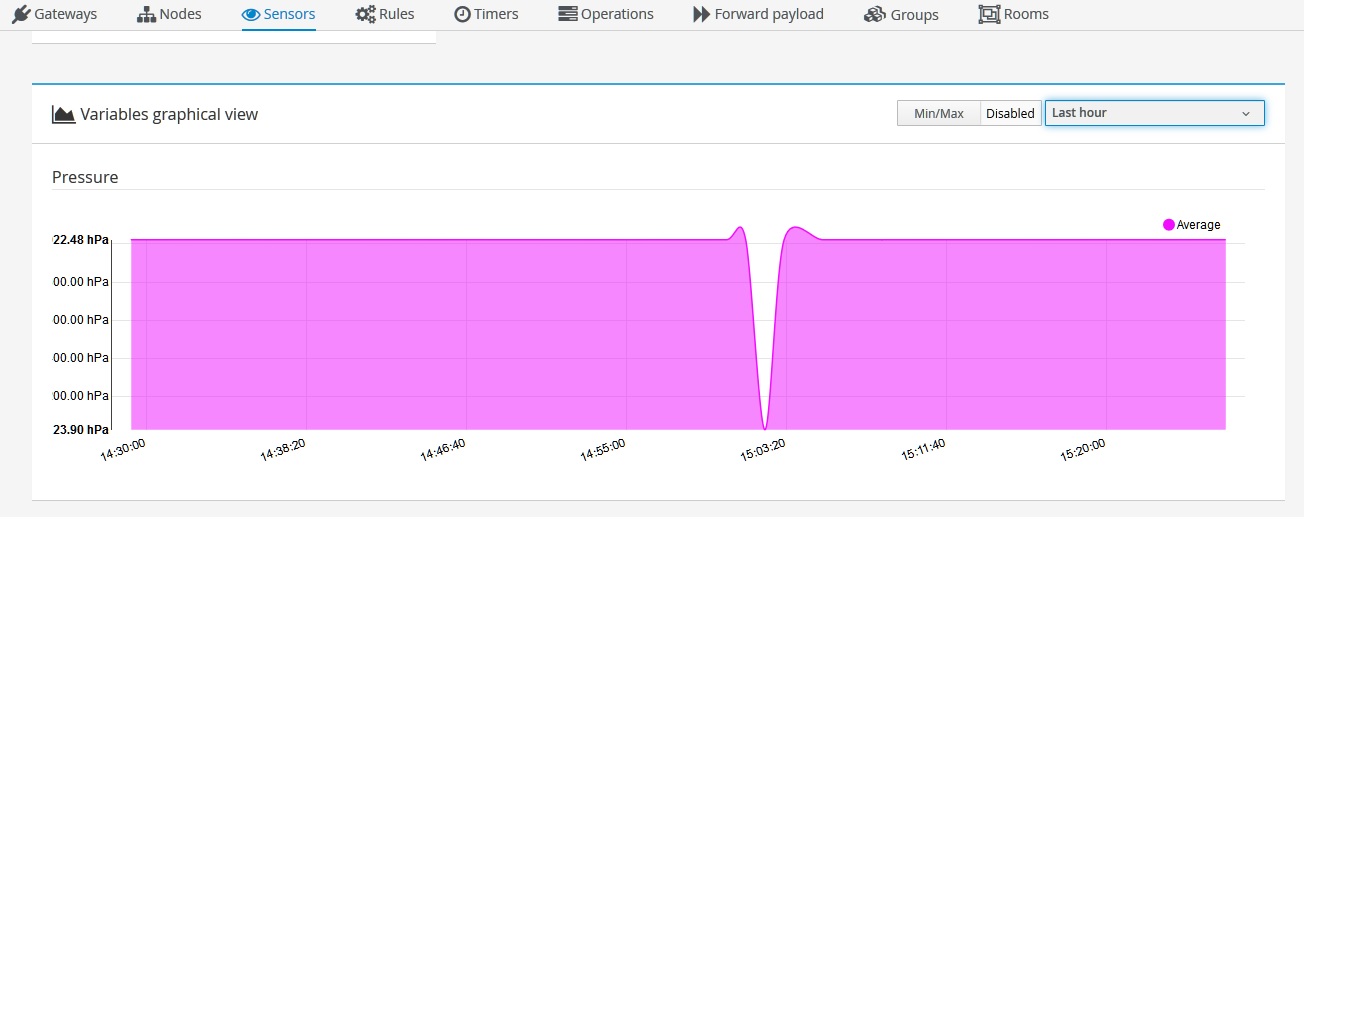The width and height of the screenshot is (1364, 1023).
Task: Toggle the Average legend series marker
Action: click(1168, 225)
